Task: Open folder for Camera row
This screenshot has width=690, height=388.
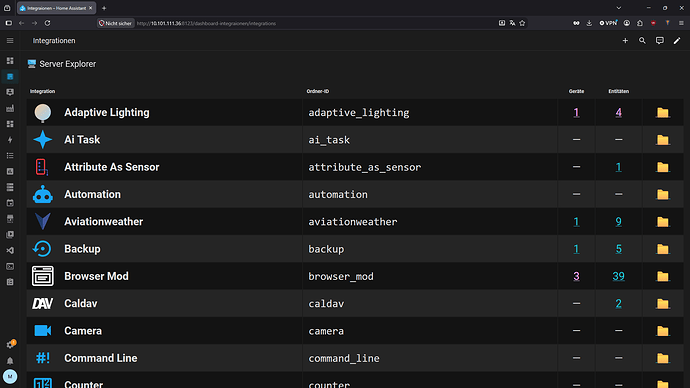Action: point(663,331)
